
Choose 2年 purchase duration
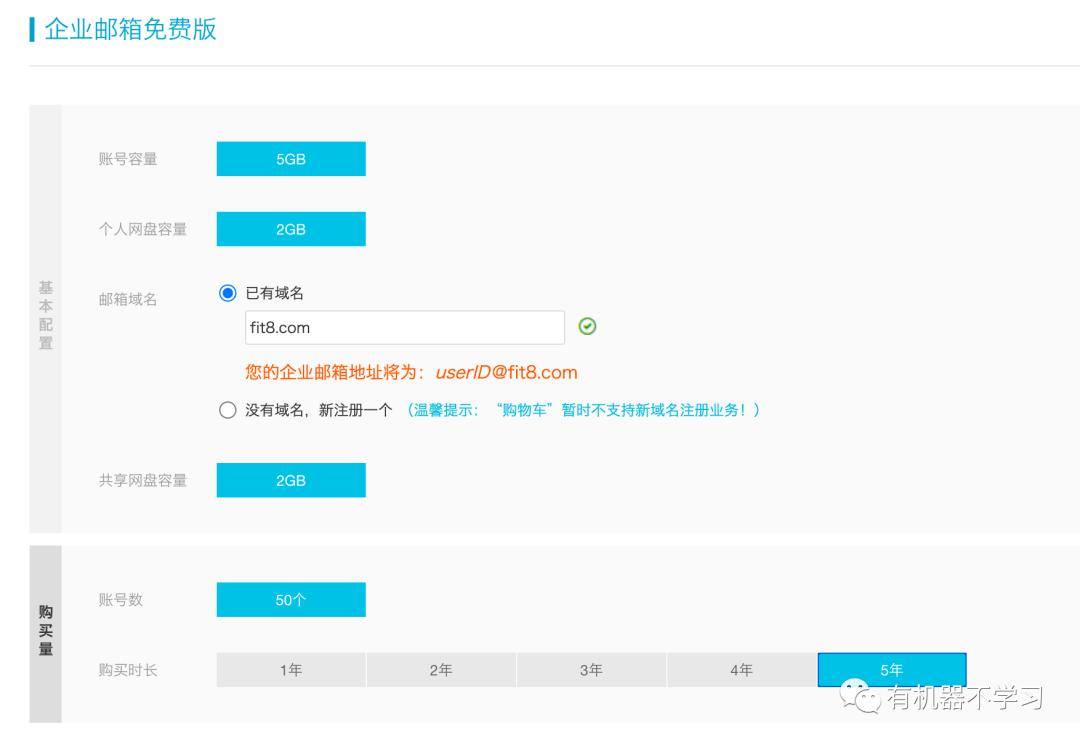[x=440, y=669]
